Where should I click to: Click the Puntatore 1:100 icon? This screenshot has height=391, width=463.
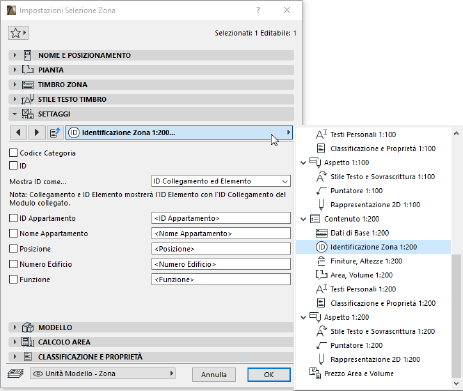click(x=321, y=191)
